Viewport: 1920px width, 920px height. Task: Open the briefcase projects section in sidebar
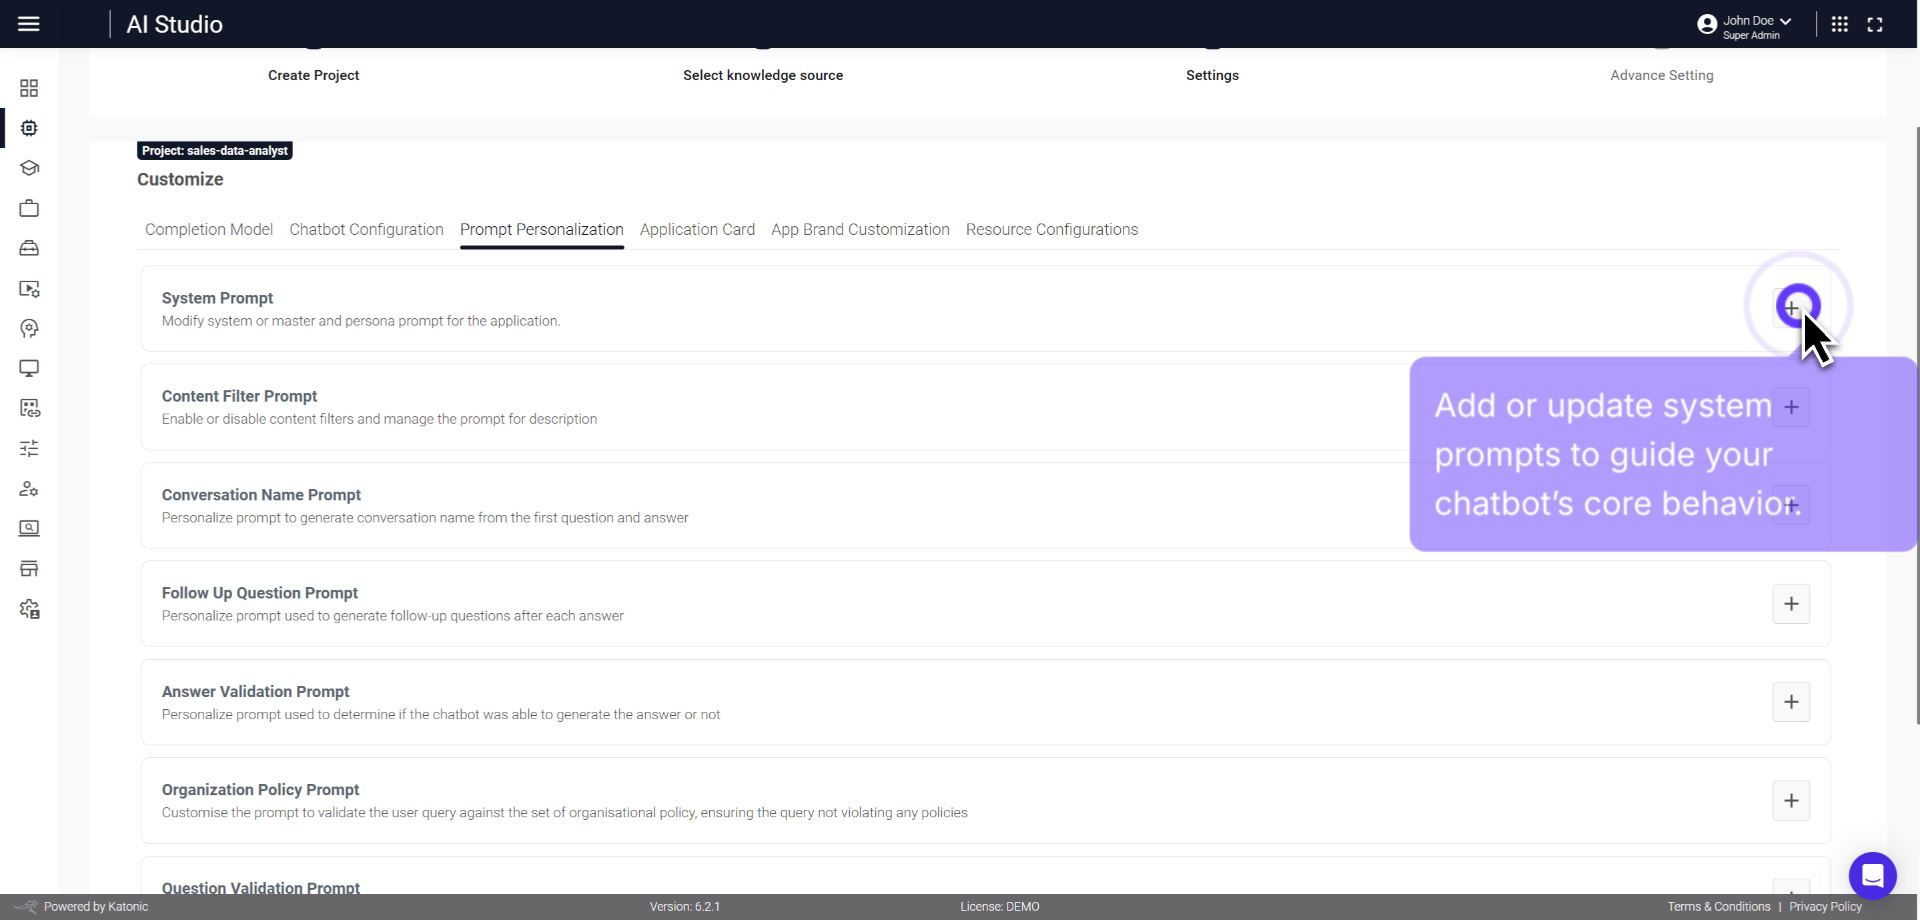coord(30,208)
